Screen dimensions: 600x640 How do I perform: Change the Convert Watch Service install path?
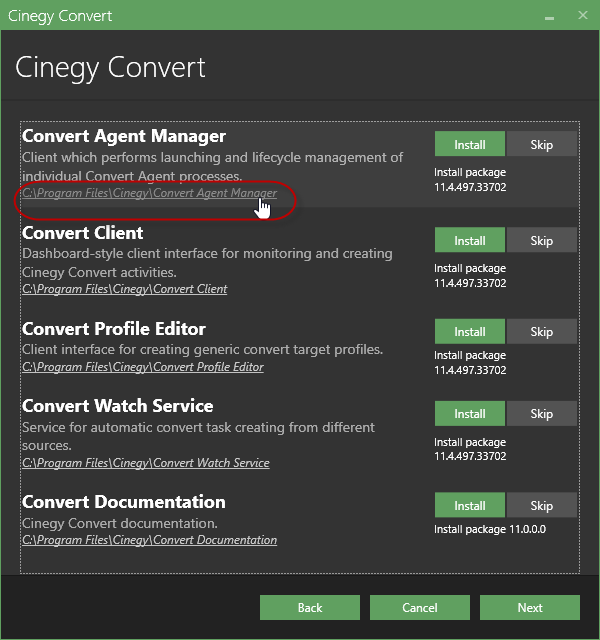point(146,463)
